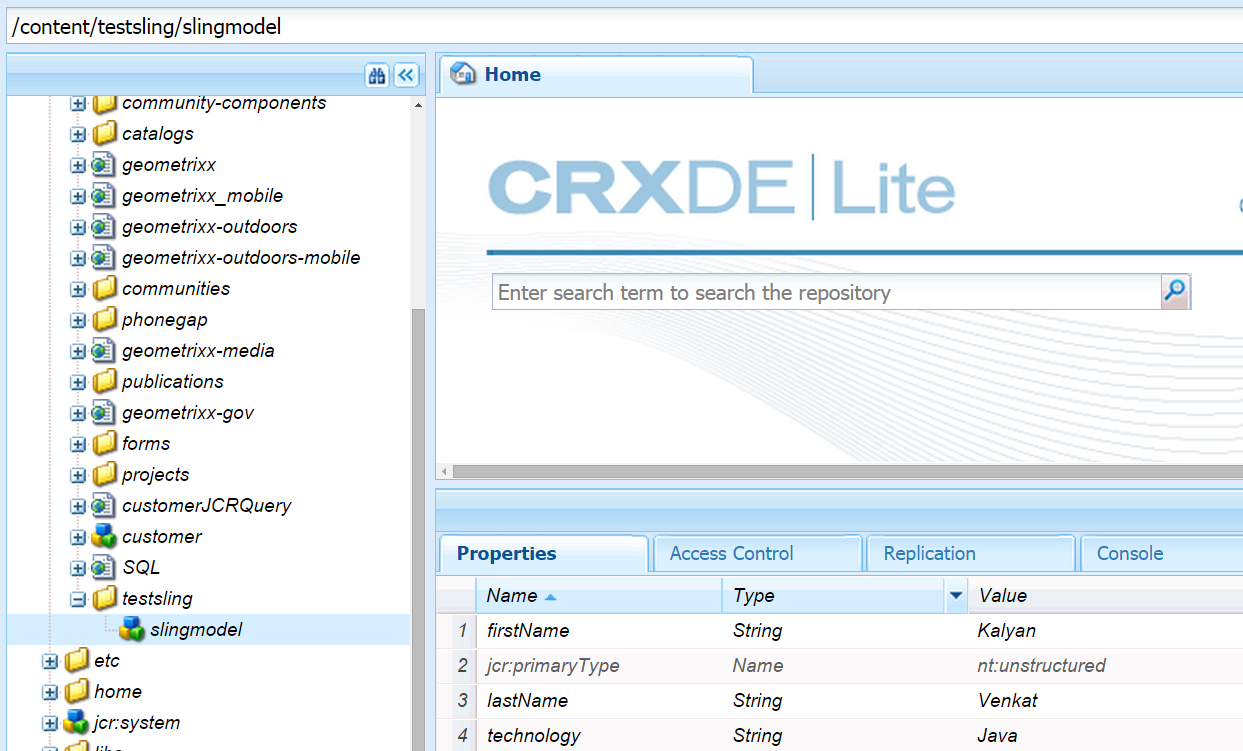Image resolution: width=1243 pixels, height=751 pixels.
Task: Click the folder icon of testsling
Action: [x=104, y=599]
